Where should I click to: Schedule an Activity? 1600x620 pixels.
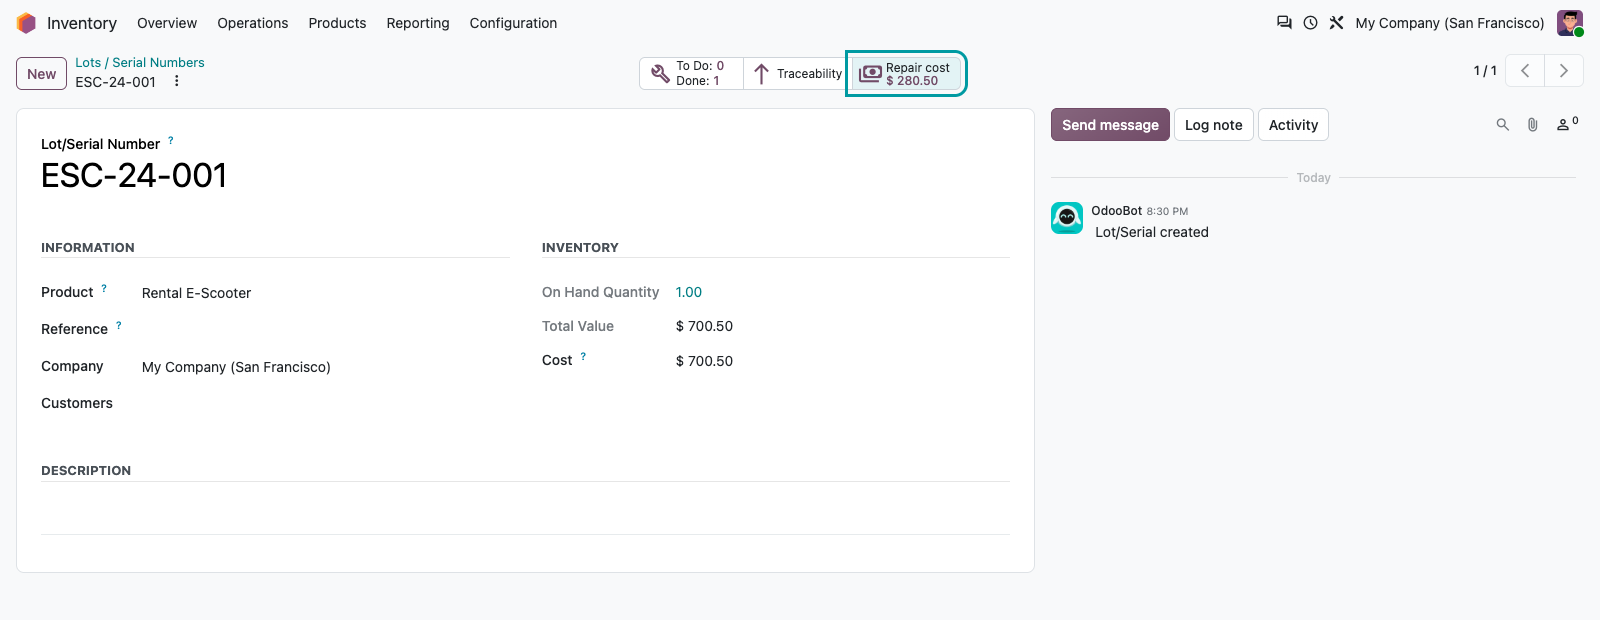coord(1293,125)
